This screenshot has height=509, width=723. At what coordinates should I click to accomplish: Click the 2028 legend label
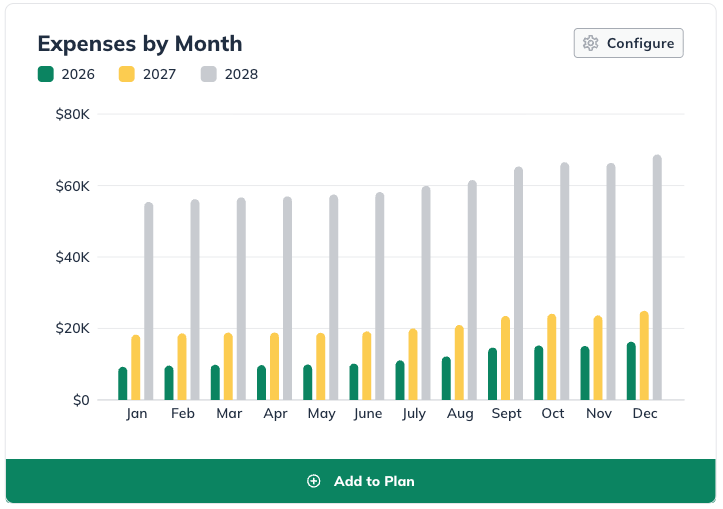pos(241,74)
